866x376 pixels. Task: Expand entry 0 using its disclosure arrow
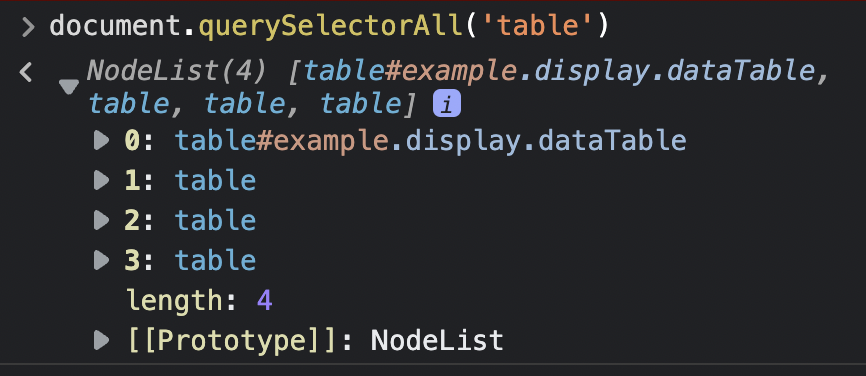101,141
